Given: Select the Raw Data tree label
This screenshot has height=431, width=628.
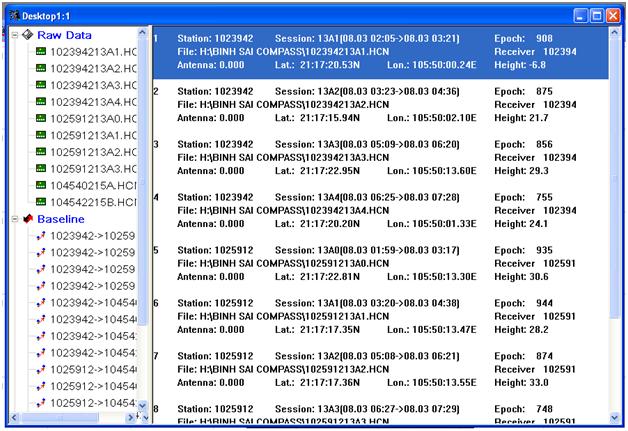Looking at the screenshot, I should click(72, 35).
